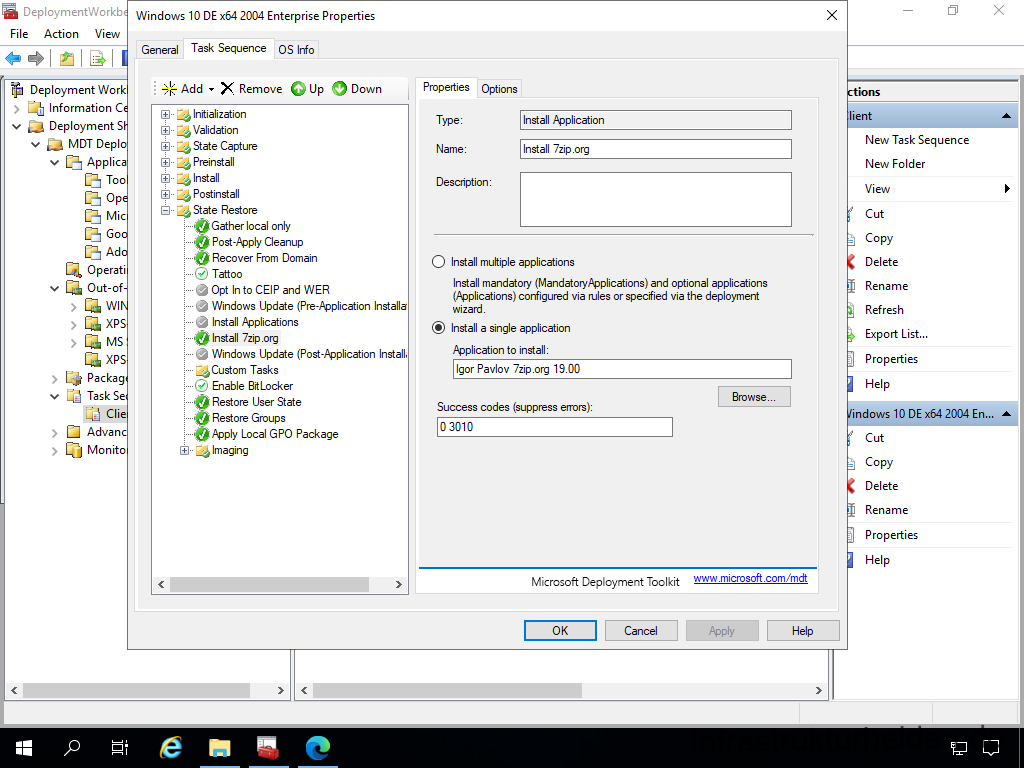Select the Recover From Domain step
Screen dimensions: 1024x768
pos(264,258)
